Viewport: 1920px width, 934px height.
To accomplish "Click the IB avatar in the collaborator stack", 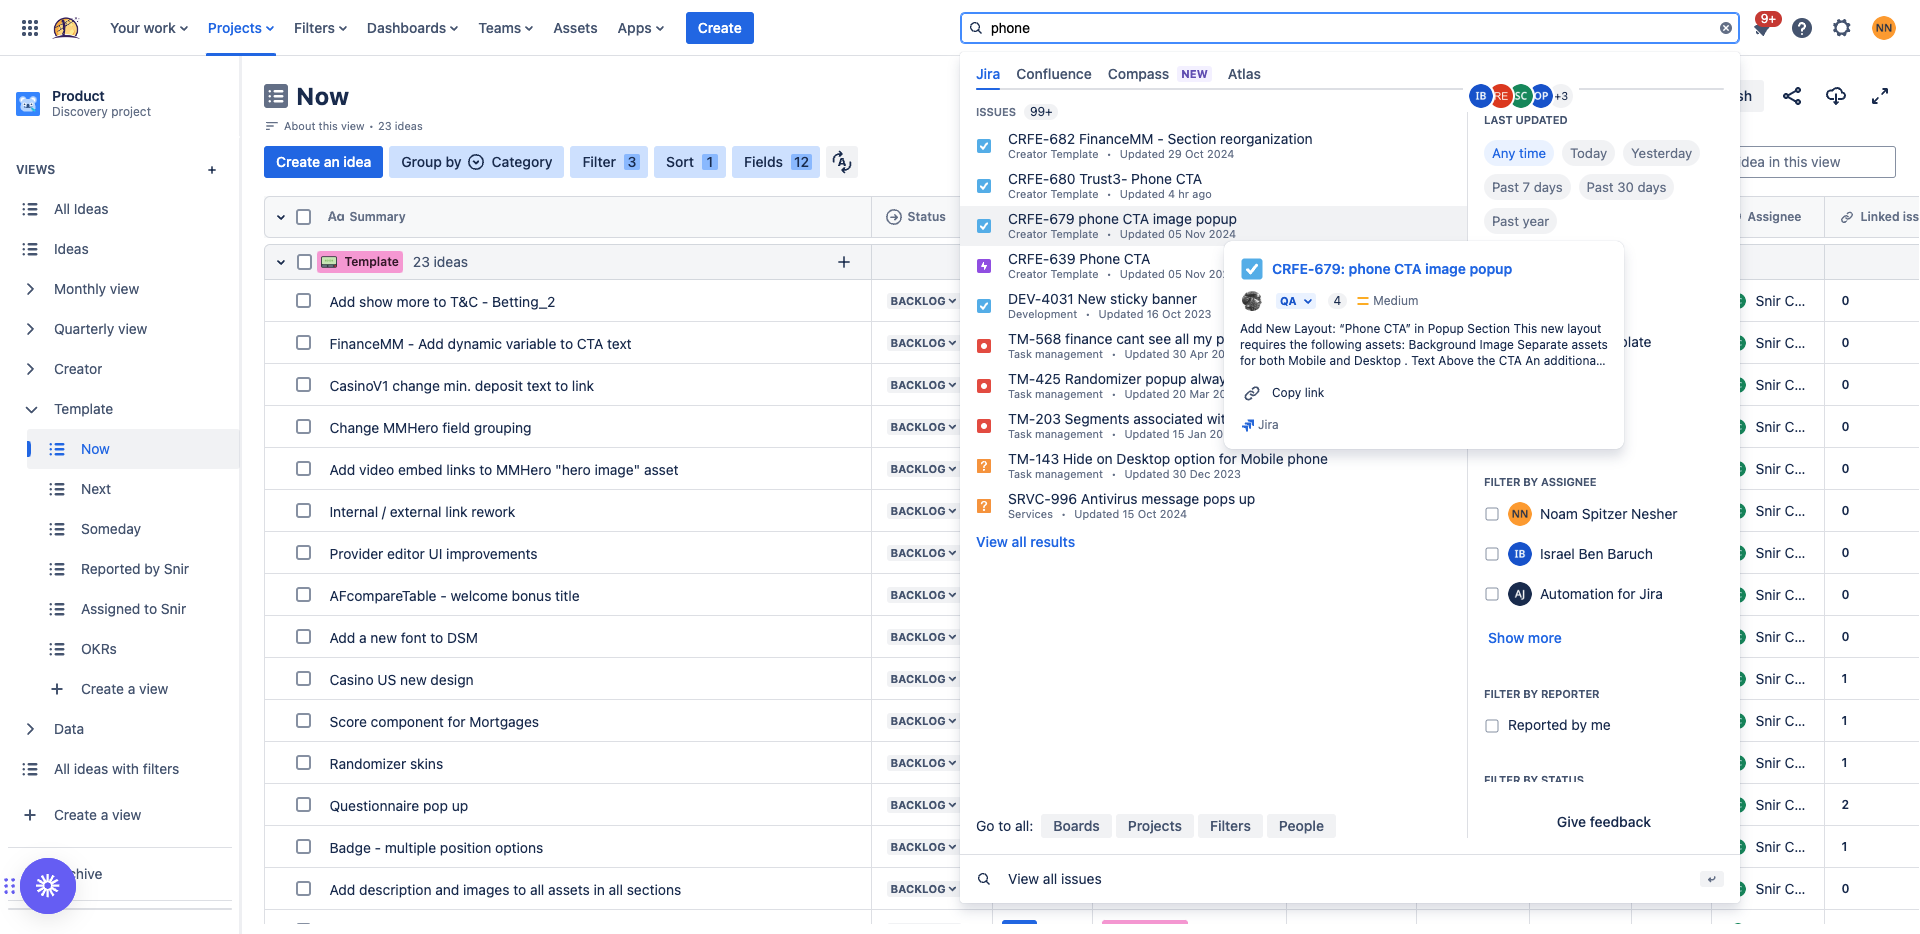I will tap(1480, 96).
